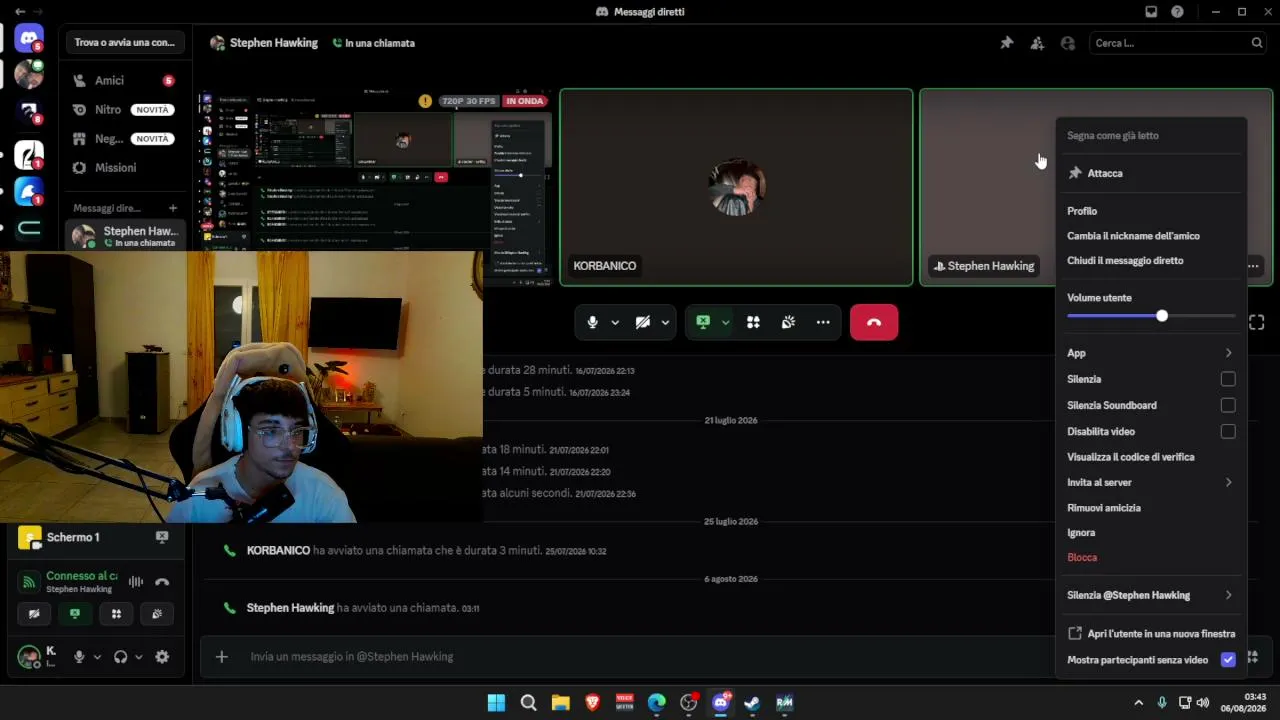
Task: Open input device arrow in user panel
Action: [97, 657]
